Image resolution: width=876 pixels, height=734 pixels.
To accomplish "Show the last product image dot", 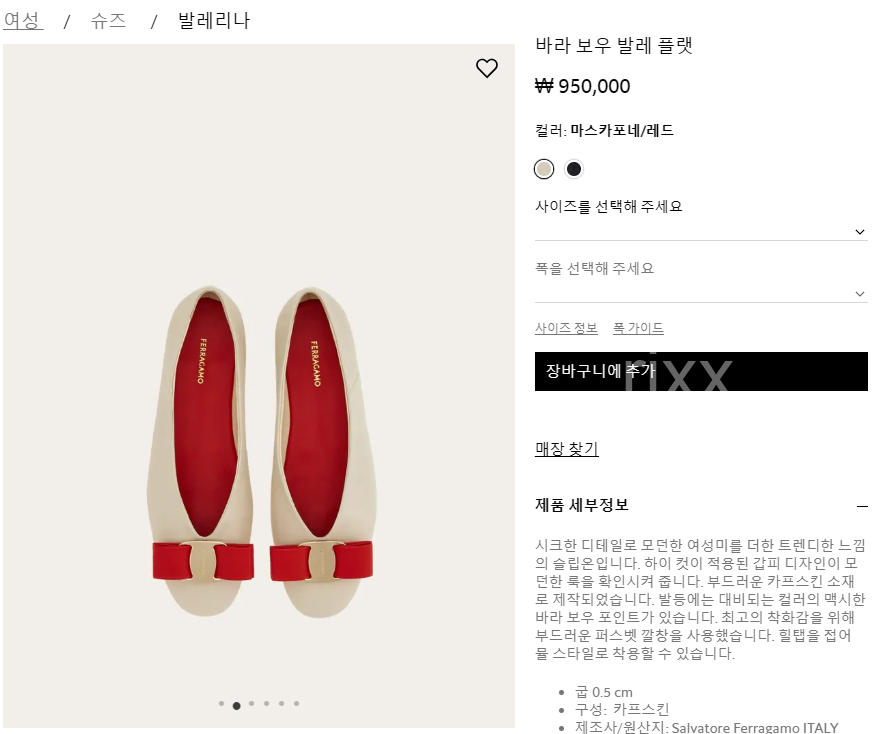I will coord(297,704).
